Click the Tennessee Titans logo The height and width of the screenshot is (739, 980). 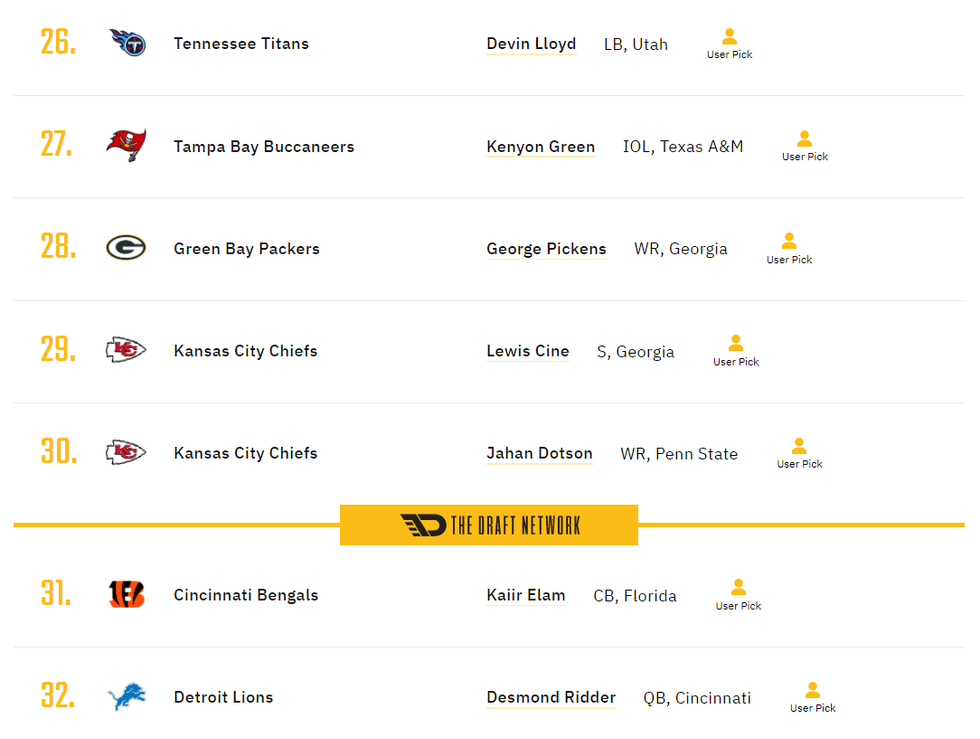(126, 44)
